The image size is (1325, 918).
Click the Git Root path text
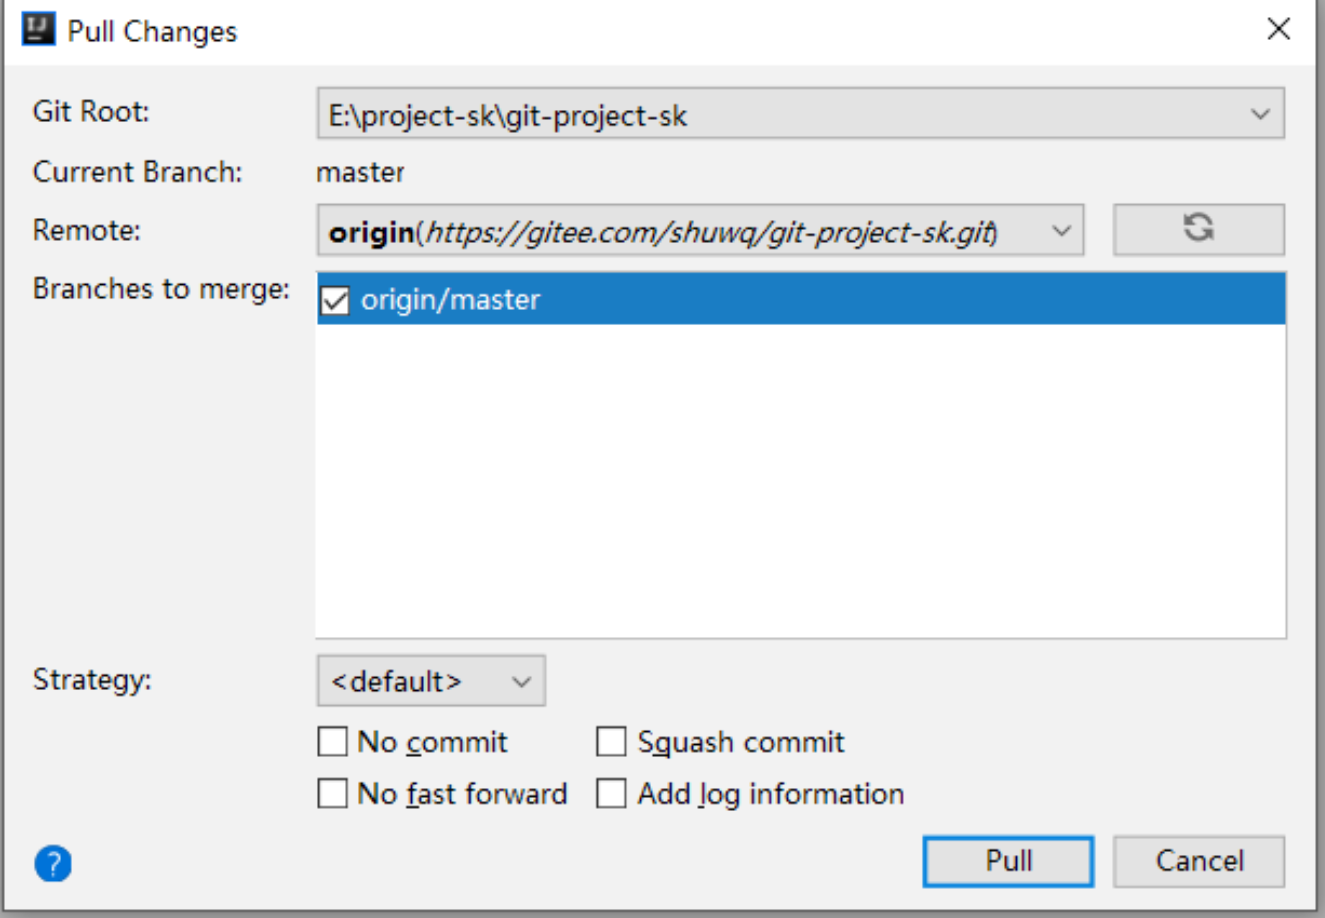[507, 116]
